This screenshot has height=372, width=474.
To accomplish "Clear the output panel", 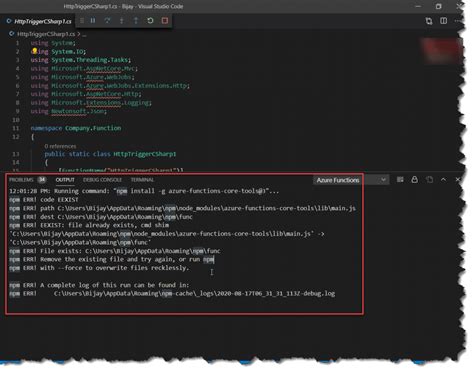I will (x=400, y=180).
